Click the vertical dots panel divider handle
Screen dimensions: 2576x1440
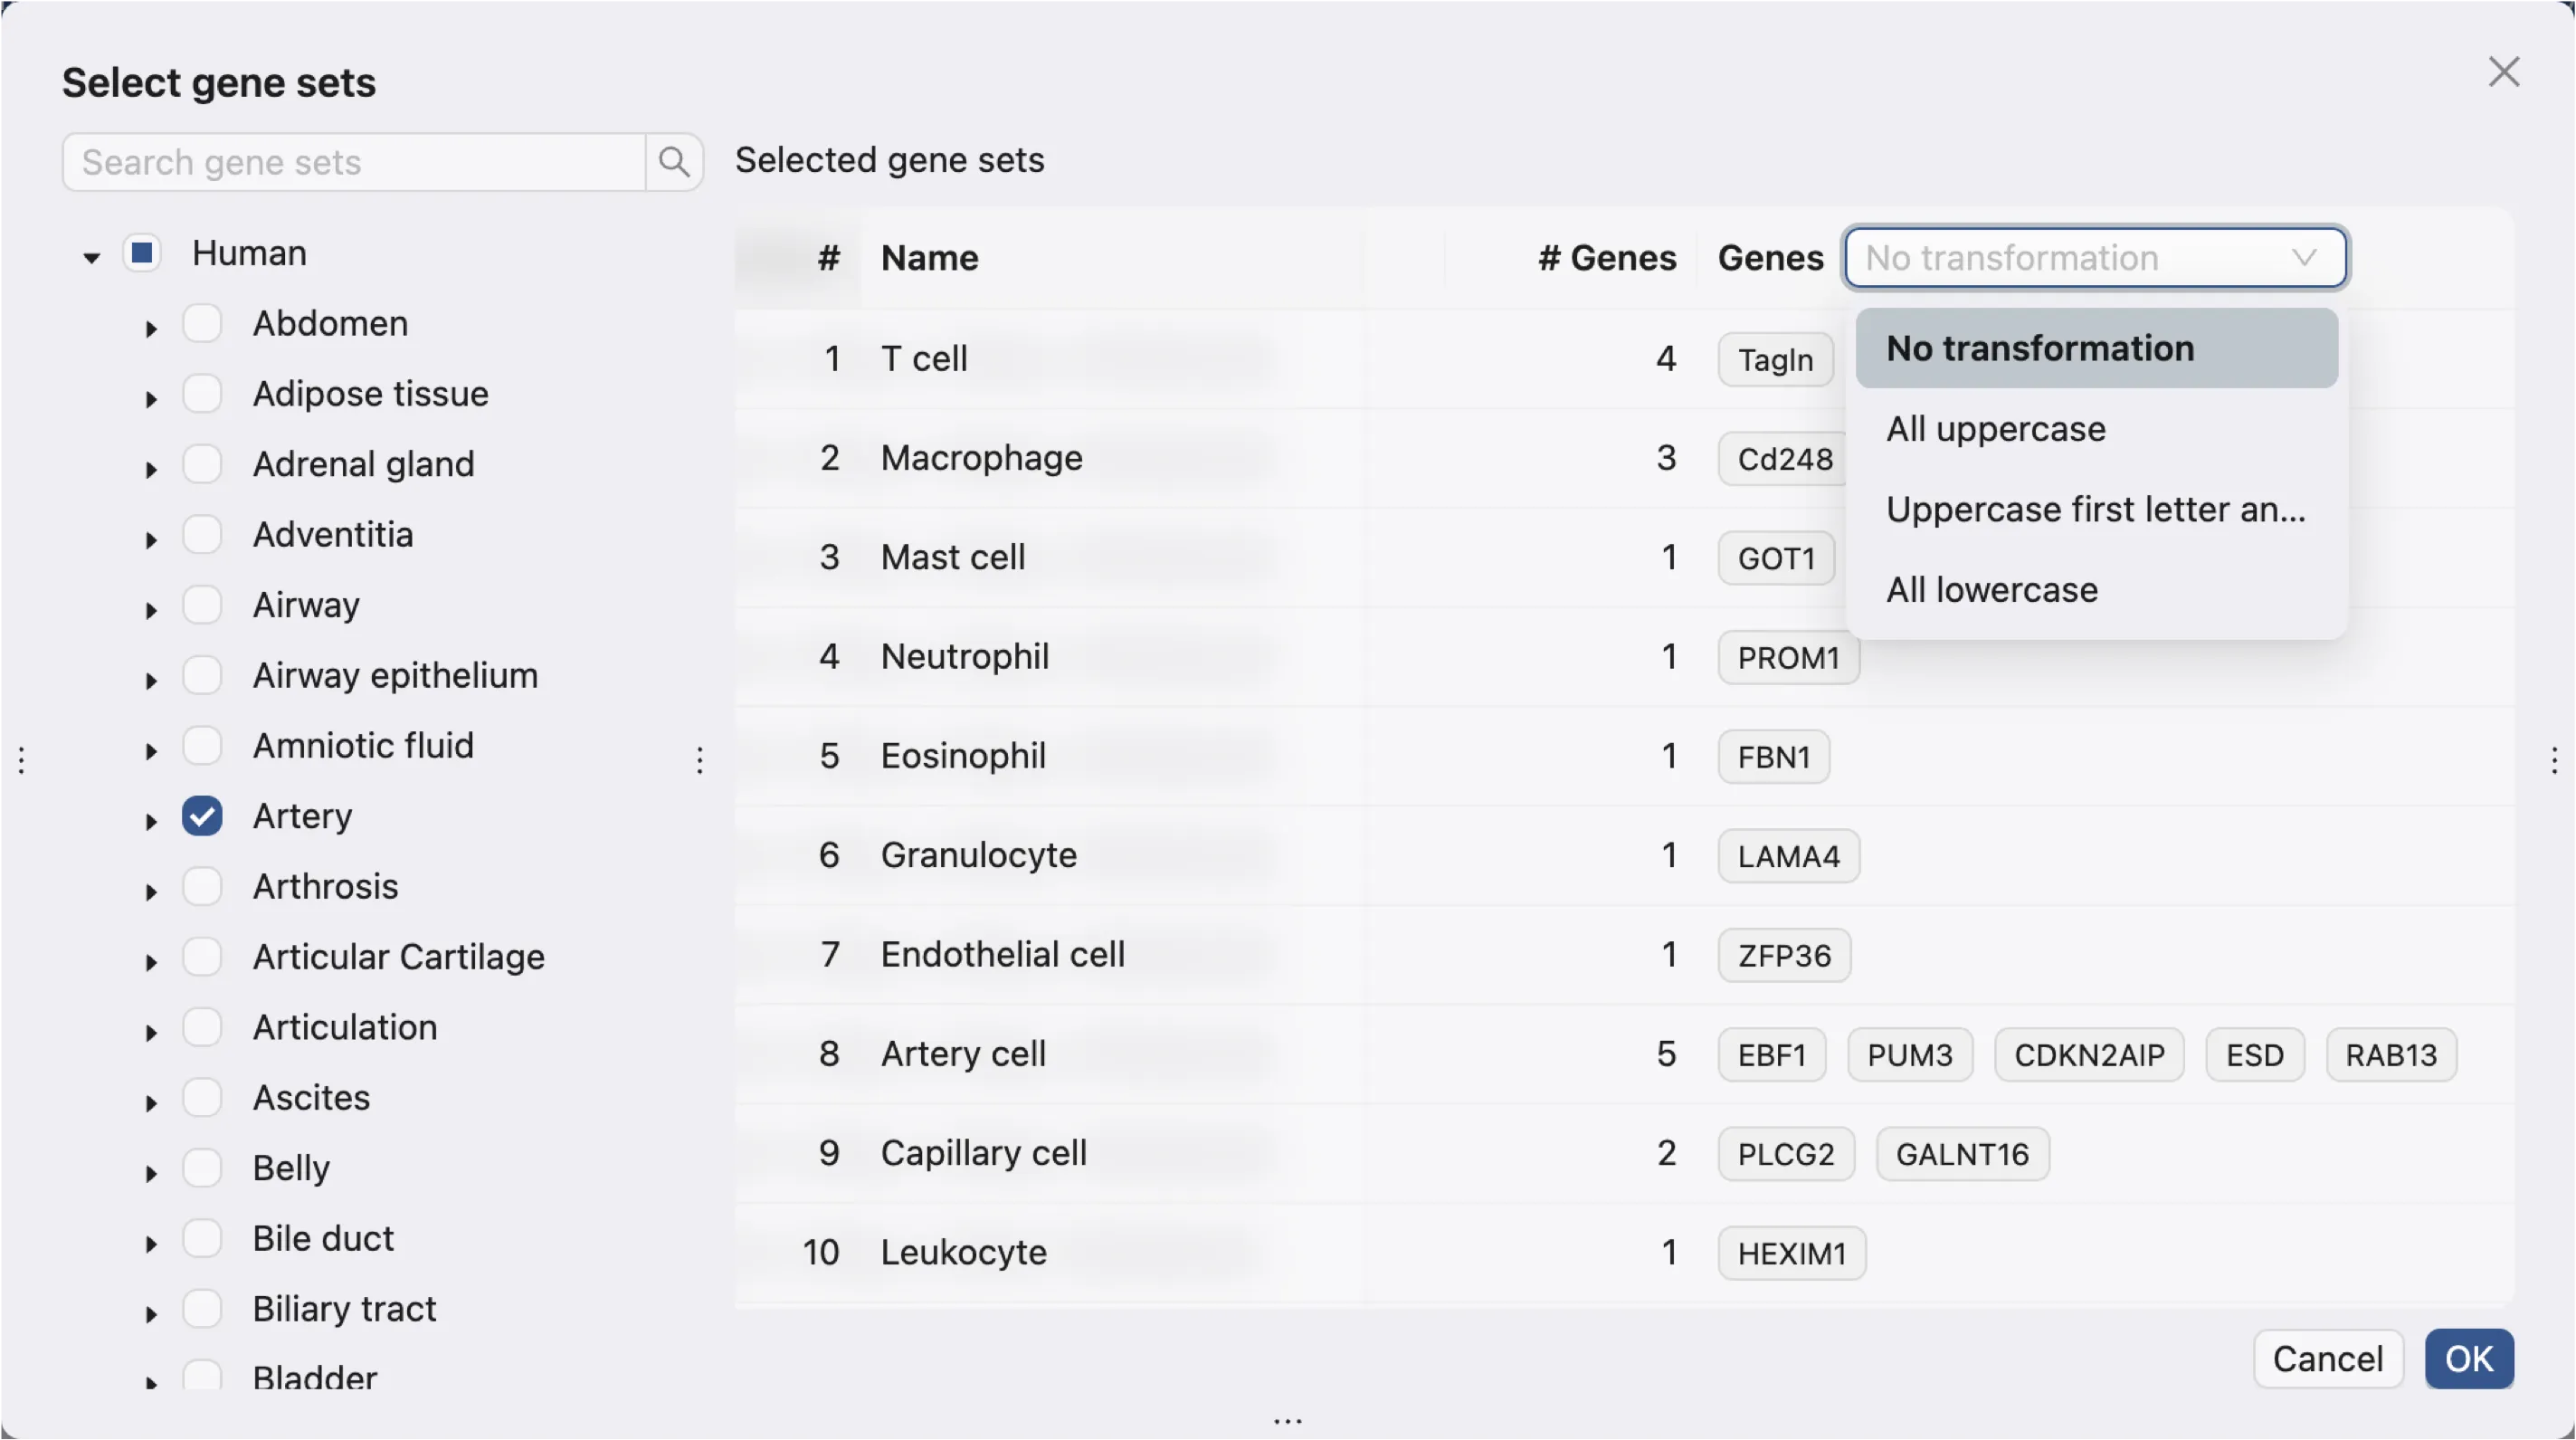tap(700, 760)
